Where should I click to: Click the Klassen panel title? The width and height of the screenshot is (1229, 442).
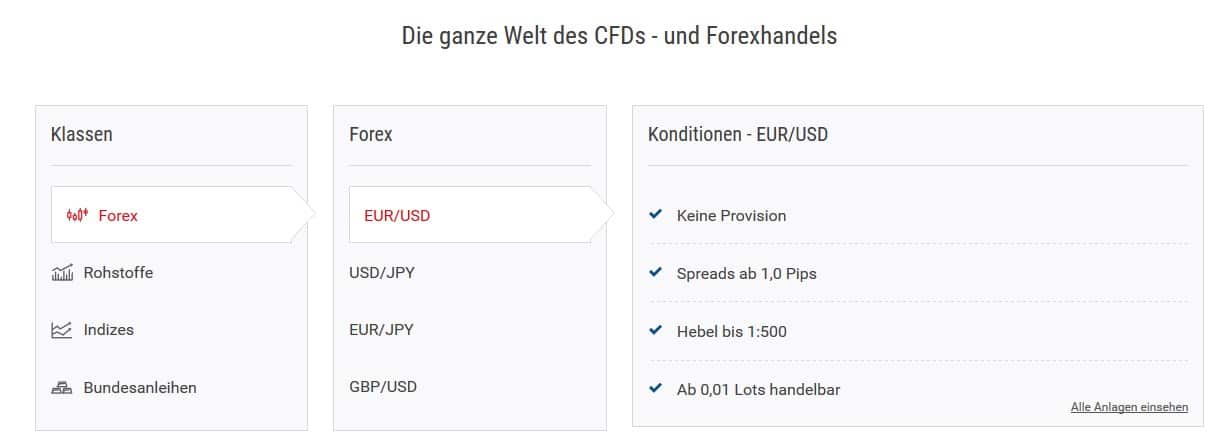[x=82, y=134]
